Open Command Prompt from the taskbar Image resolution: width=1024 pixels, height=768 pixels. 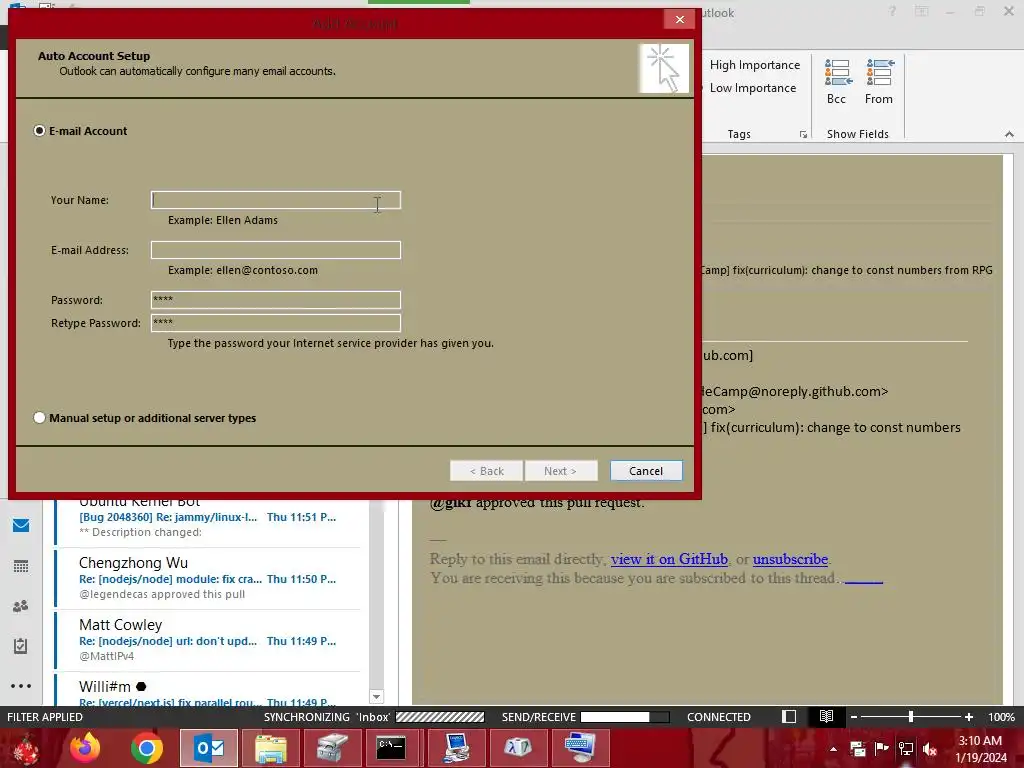[x=391, y=749]
